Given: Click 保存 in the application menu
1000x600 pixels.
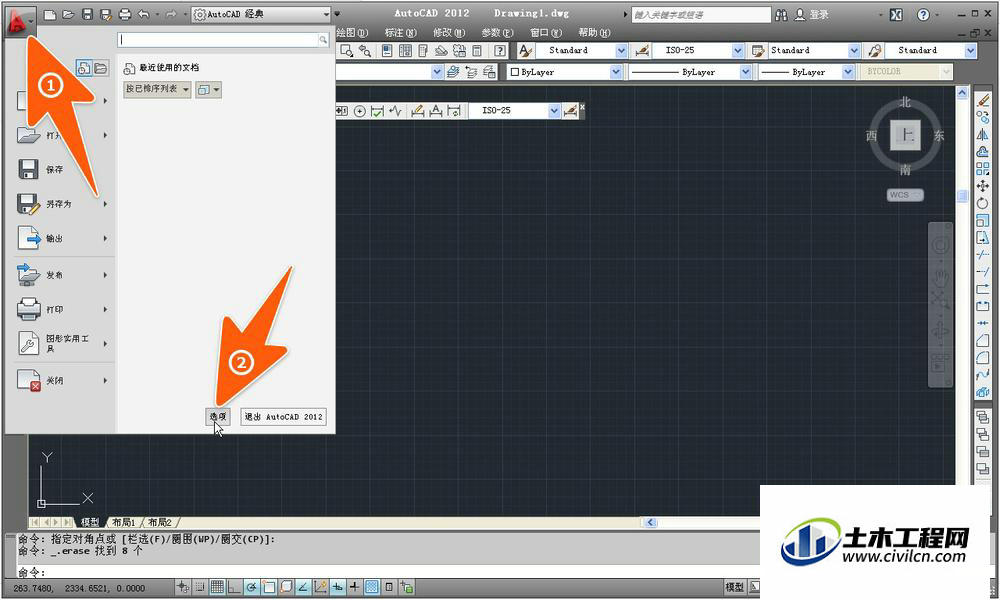Looking at the screenshot, I should pos(54,170).
